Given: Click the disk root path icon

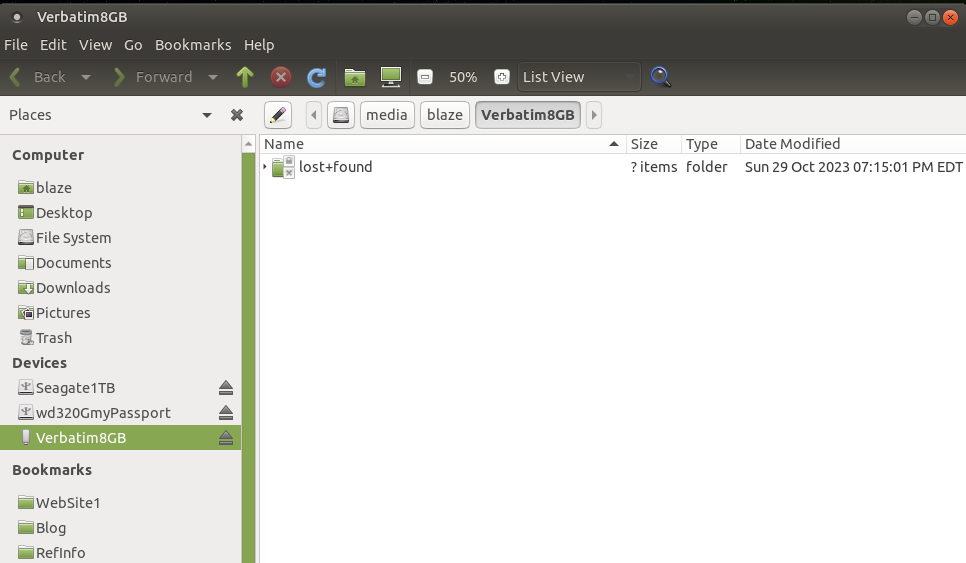Looking at the screenshot, I should click(x=341, y=115).
